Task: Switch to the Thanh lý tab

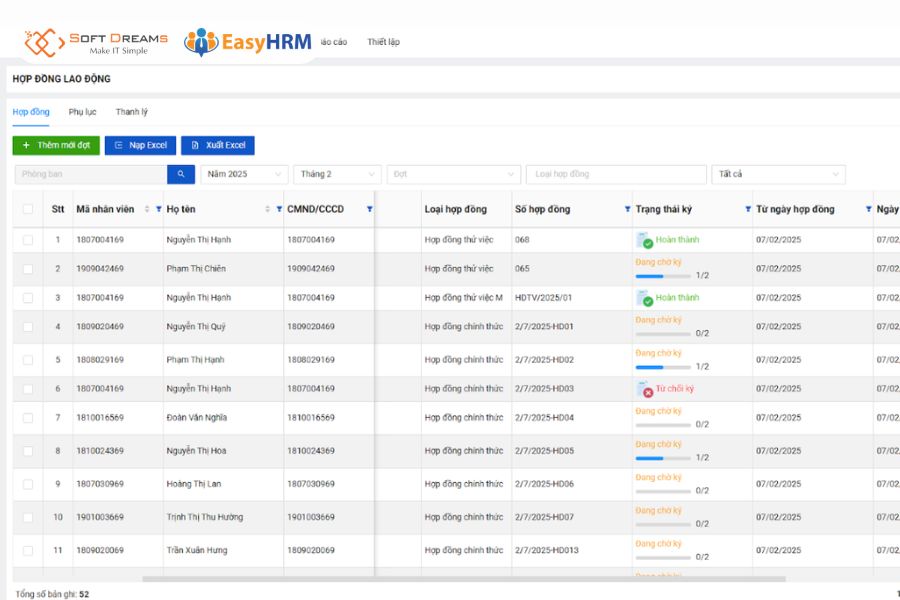Action: 131,112
